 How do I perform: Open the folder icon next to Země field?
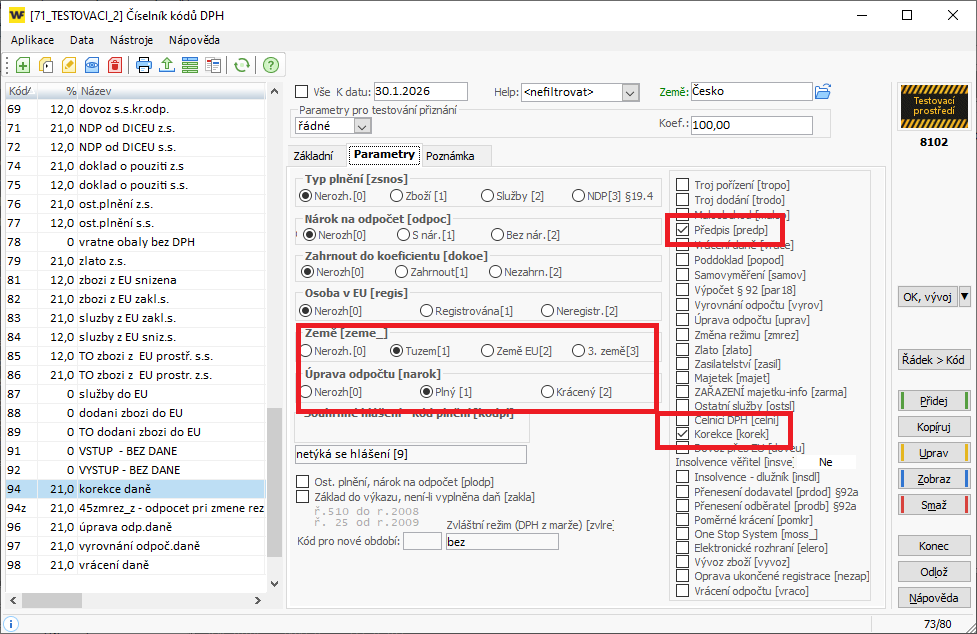click(x=823, y=92)
